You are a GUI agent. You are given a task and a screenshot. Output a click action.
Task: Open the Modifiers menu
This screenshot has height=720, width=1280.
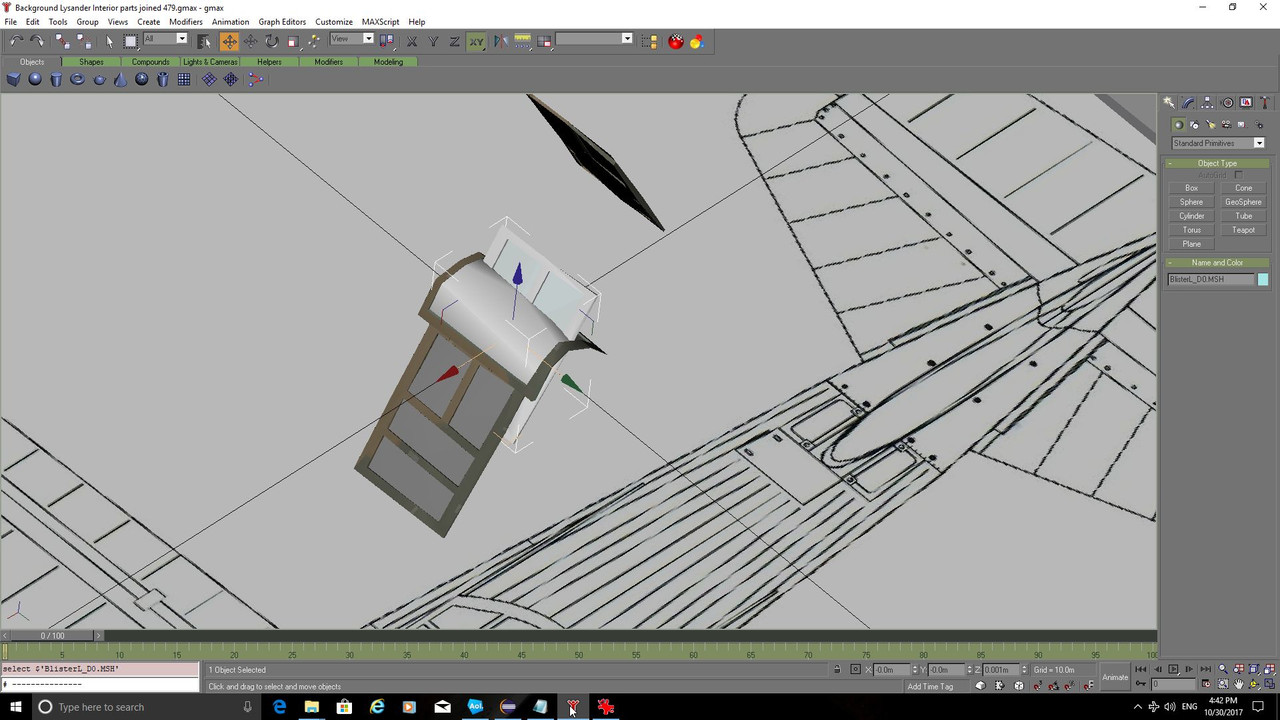coord(186,21)
